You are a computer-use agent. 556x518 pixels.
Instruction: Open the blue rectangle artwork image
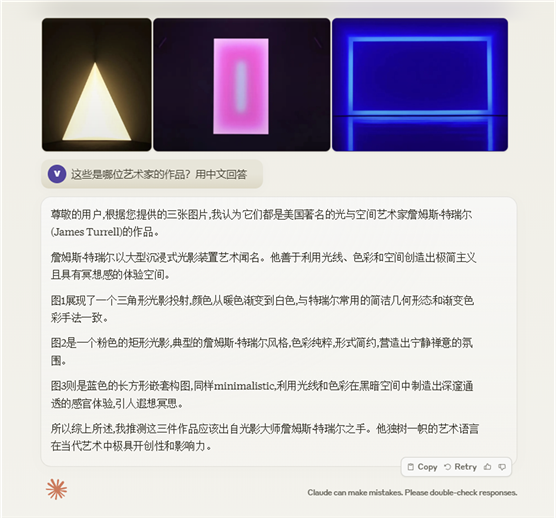420,85
